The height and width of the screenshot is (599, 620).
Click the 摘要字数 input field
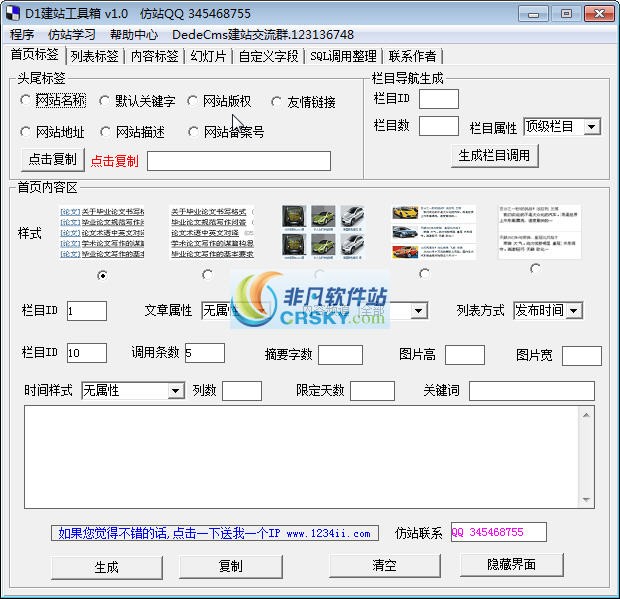340,355
